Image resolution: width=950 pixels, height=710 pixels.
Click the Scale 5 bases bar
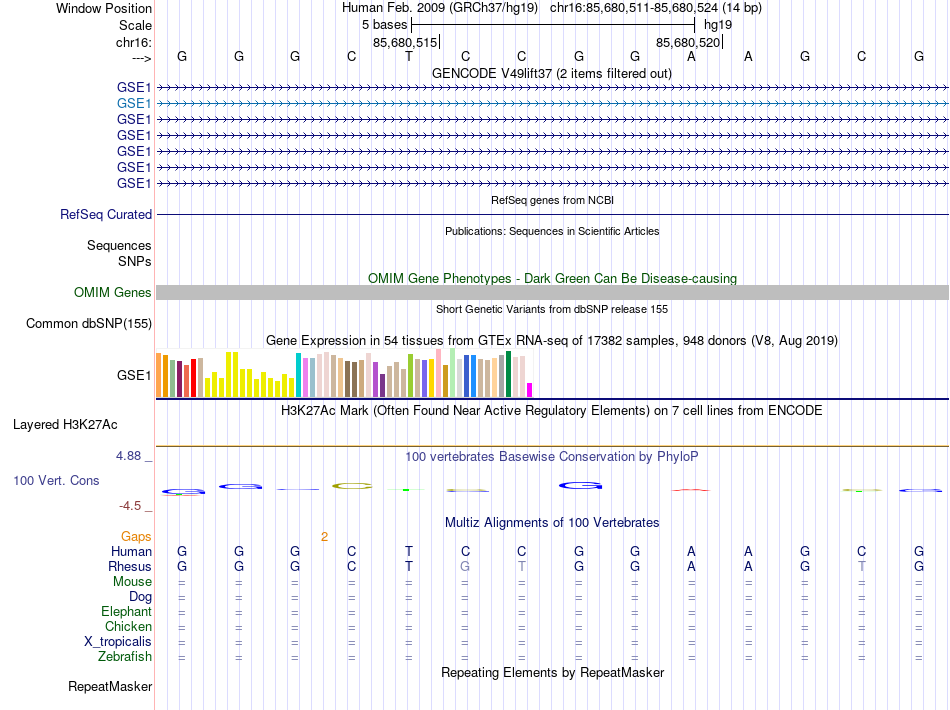coord(553,25)
